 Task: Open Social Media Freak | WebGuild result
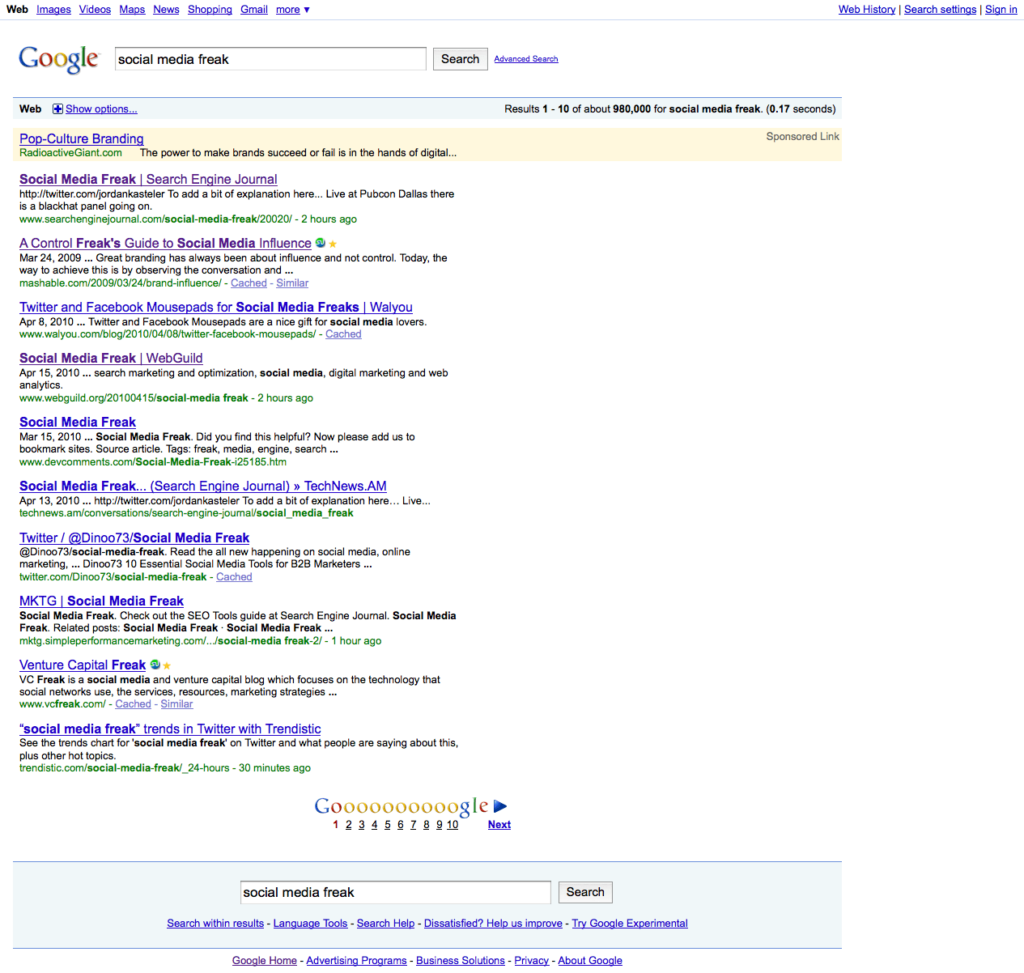pos(111,358)
